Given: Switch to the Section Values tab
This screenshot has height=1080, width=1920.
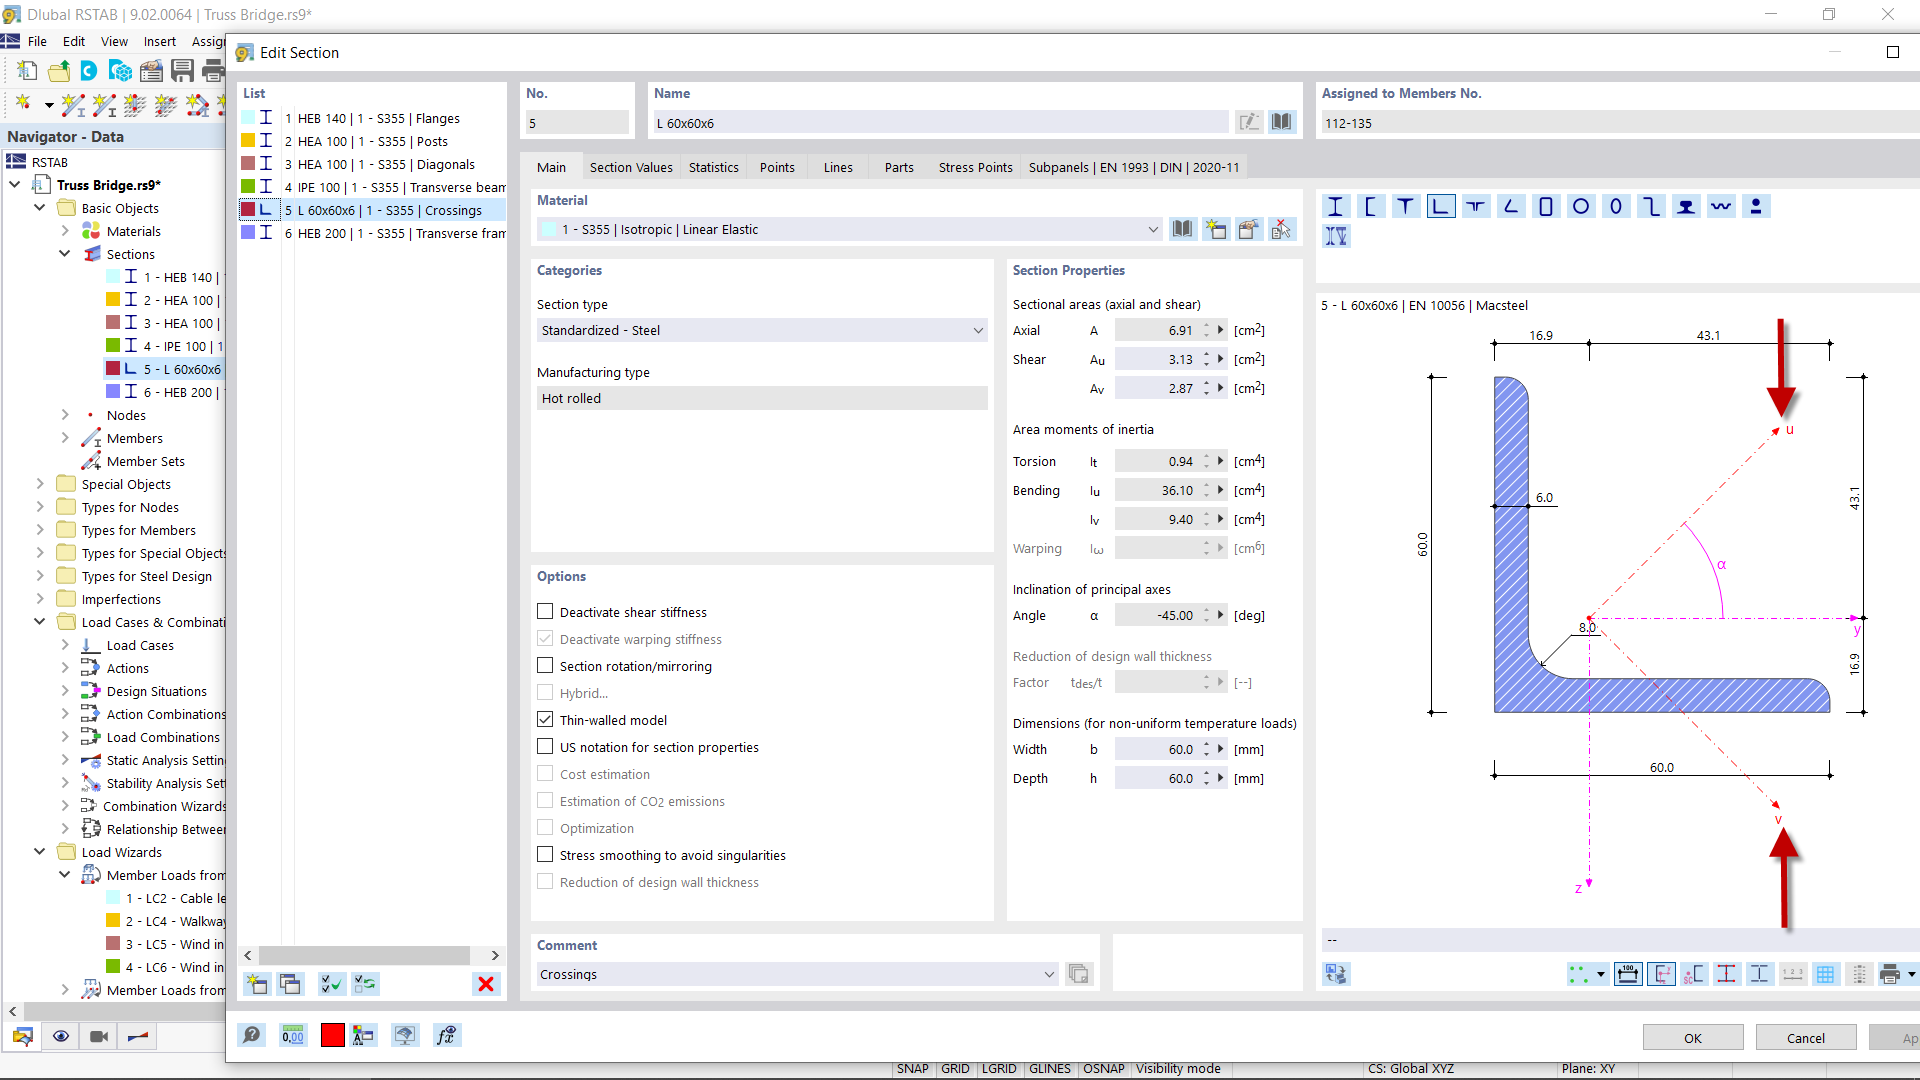Looking at the screenshot, I should tap(631, 167).
